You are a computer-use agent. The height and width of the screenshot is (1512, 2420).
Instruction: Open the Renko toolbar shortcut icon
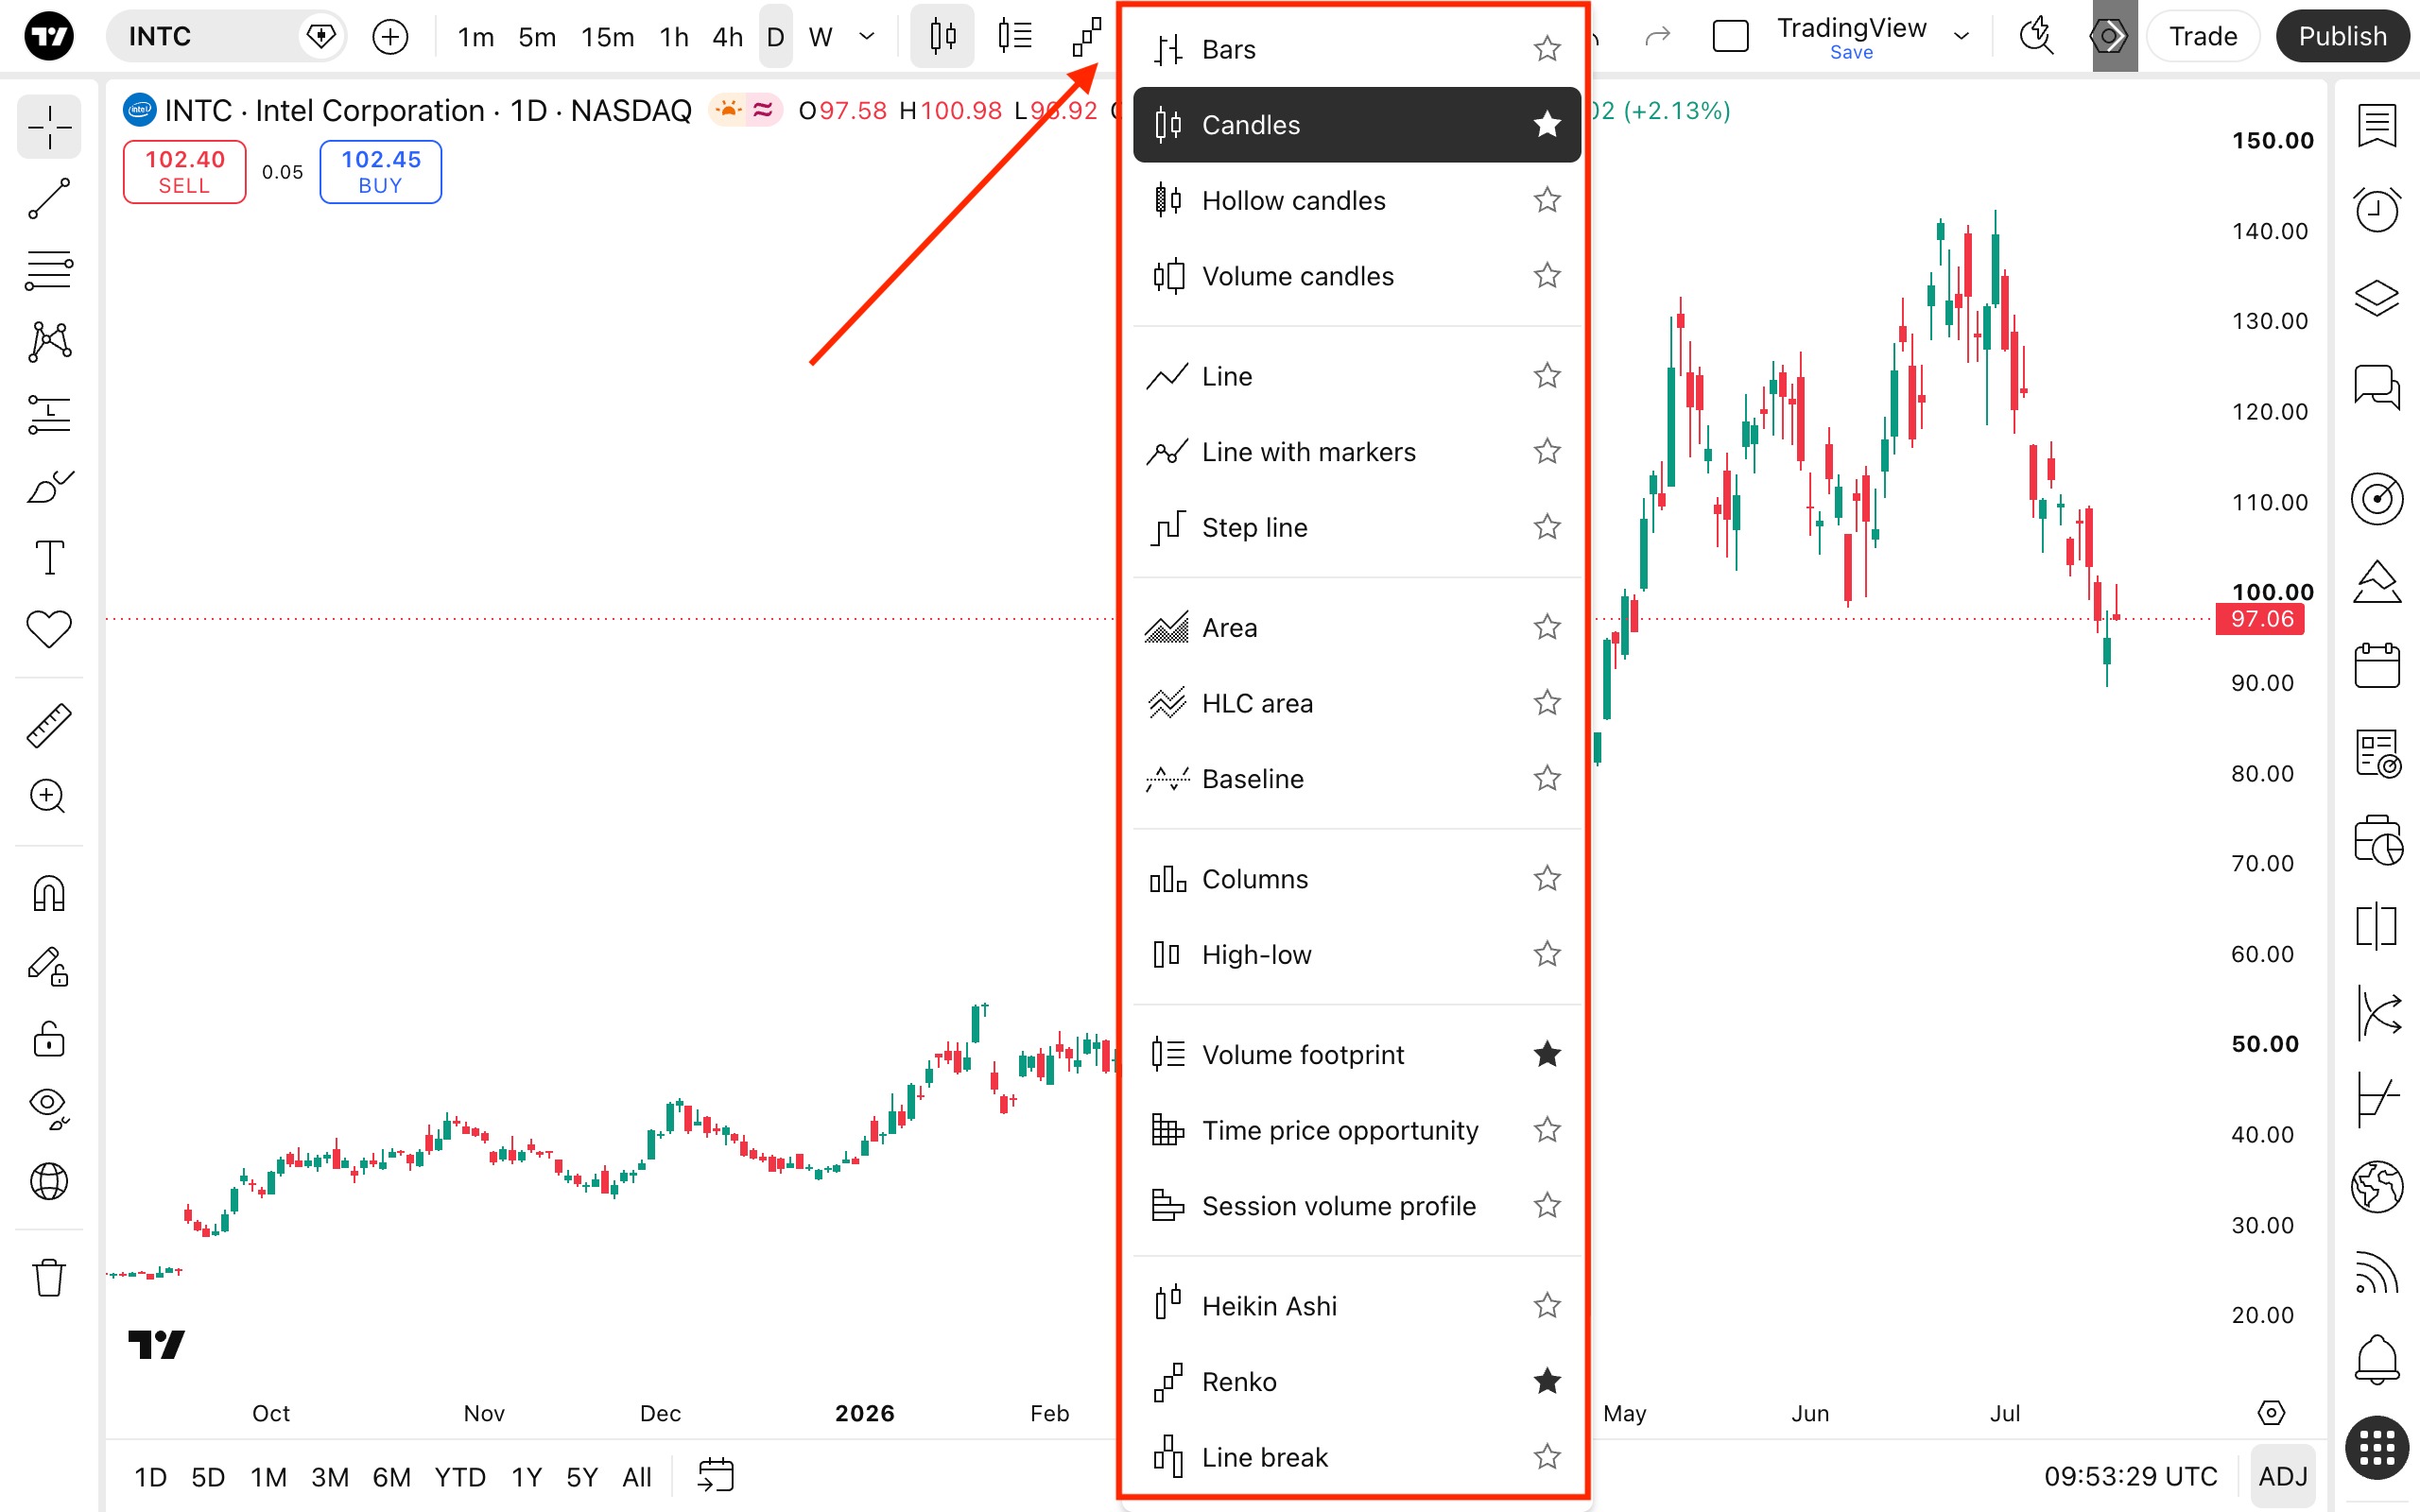pyautogui.click(x=1087, y=37)
